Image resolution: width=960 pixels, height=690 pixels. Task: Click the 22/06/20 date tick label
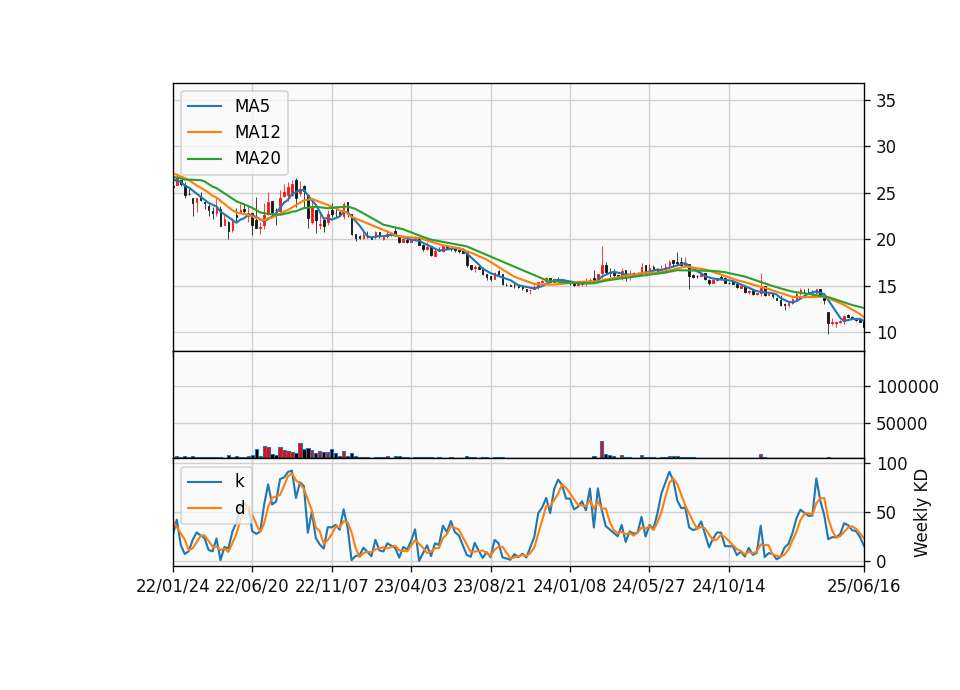click(x=252, y=586)
